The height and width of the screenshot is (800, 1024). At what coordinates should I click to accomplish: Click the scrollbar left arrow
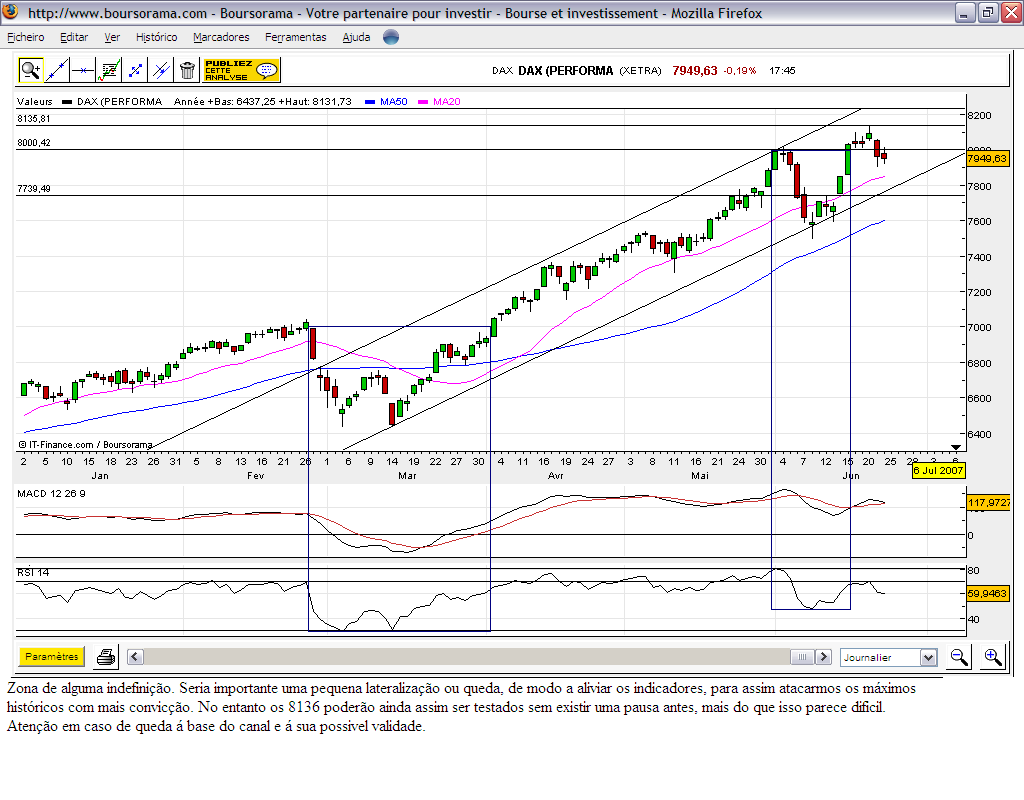pos(135,657)
